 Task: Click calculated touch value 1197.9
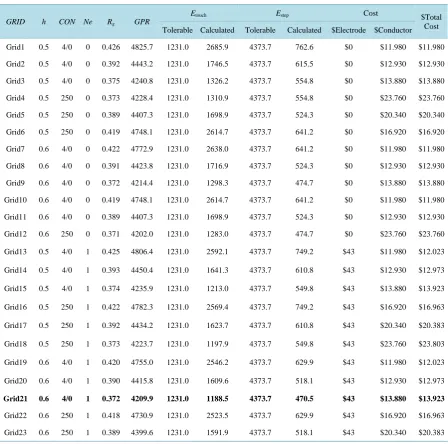pos(217,344)
